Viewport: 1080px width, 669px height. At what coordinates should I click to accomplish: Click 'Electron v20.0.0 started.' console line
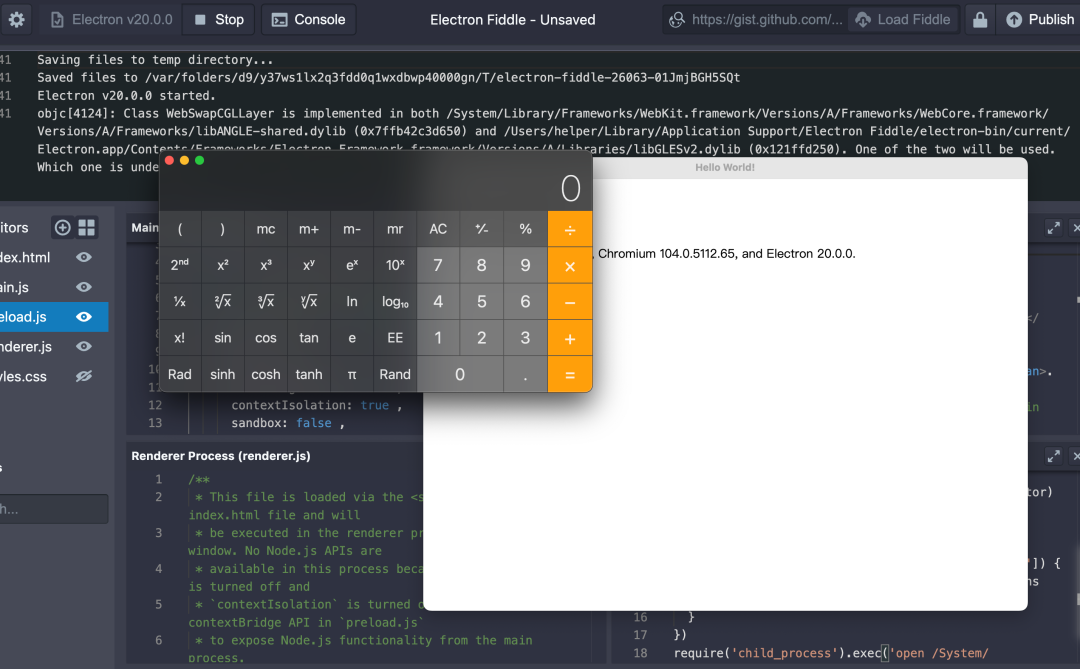(126, 96)
